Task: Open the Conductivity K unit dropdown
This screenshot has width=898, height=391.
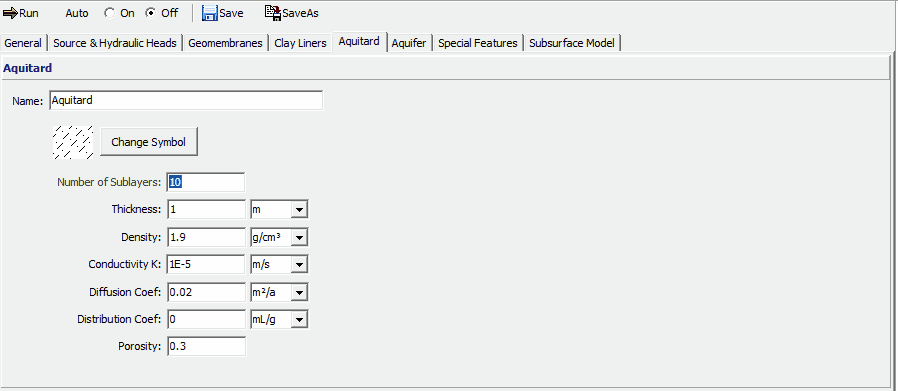Action: pyautogui.click(x=300, y=264)
